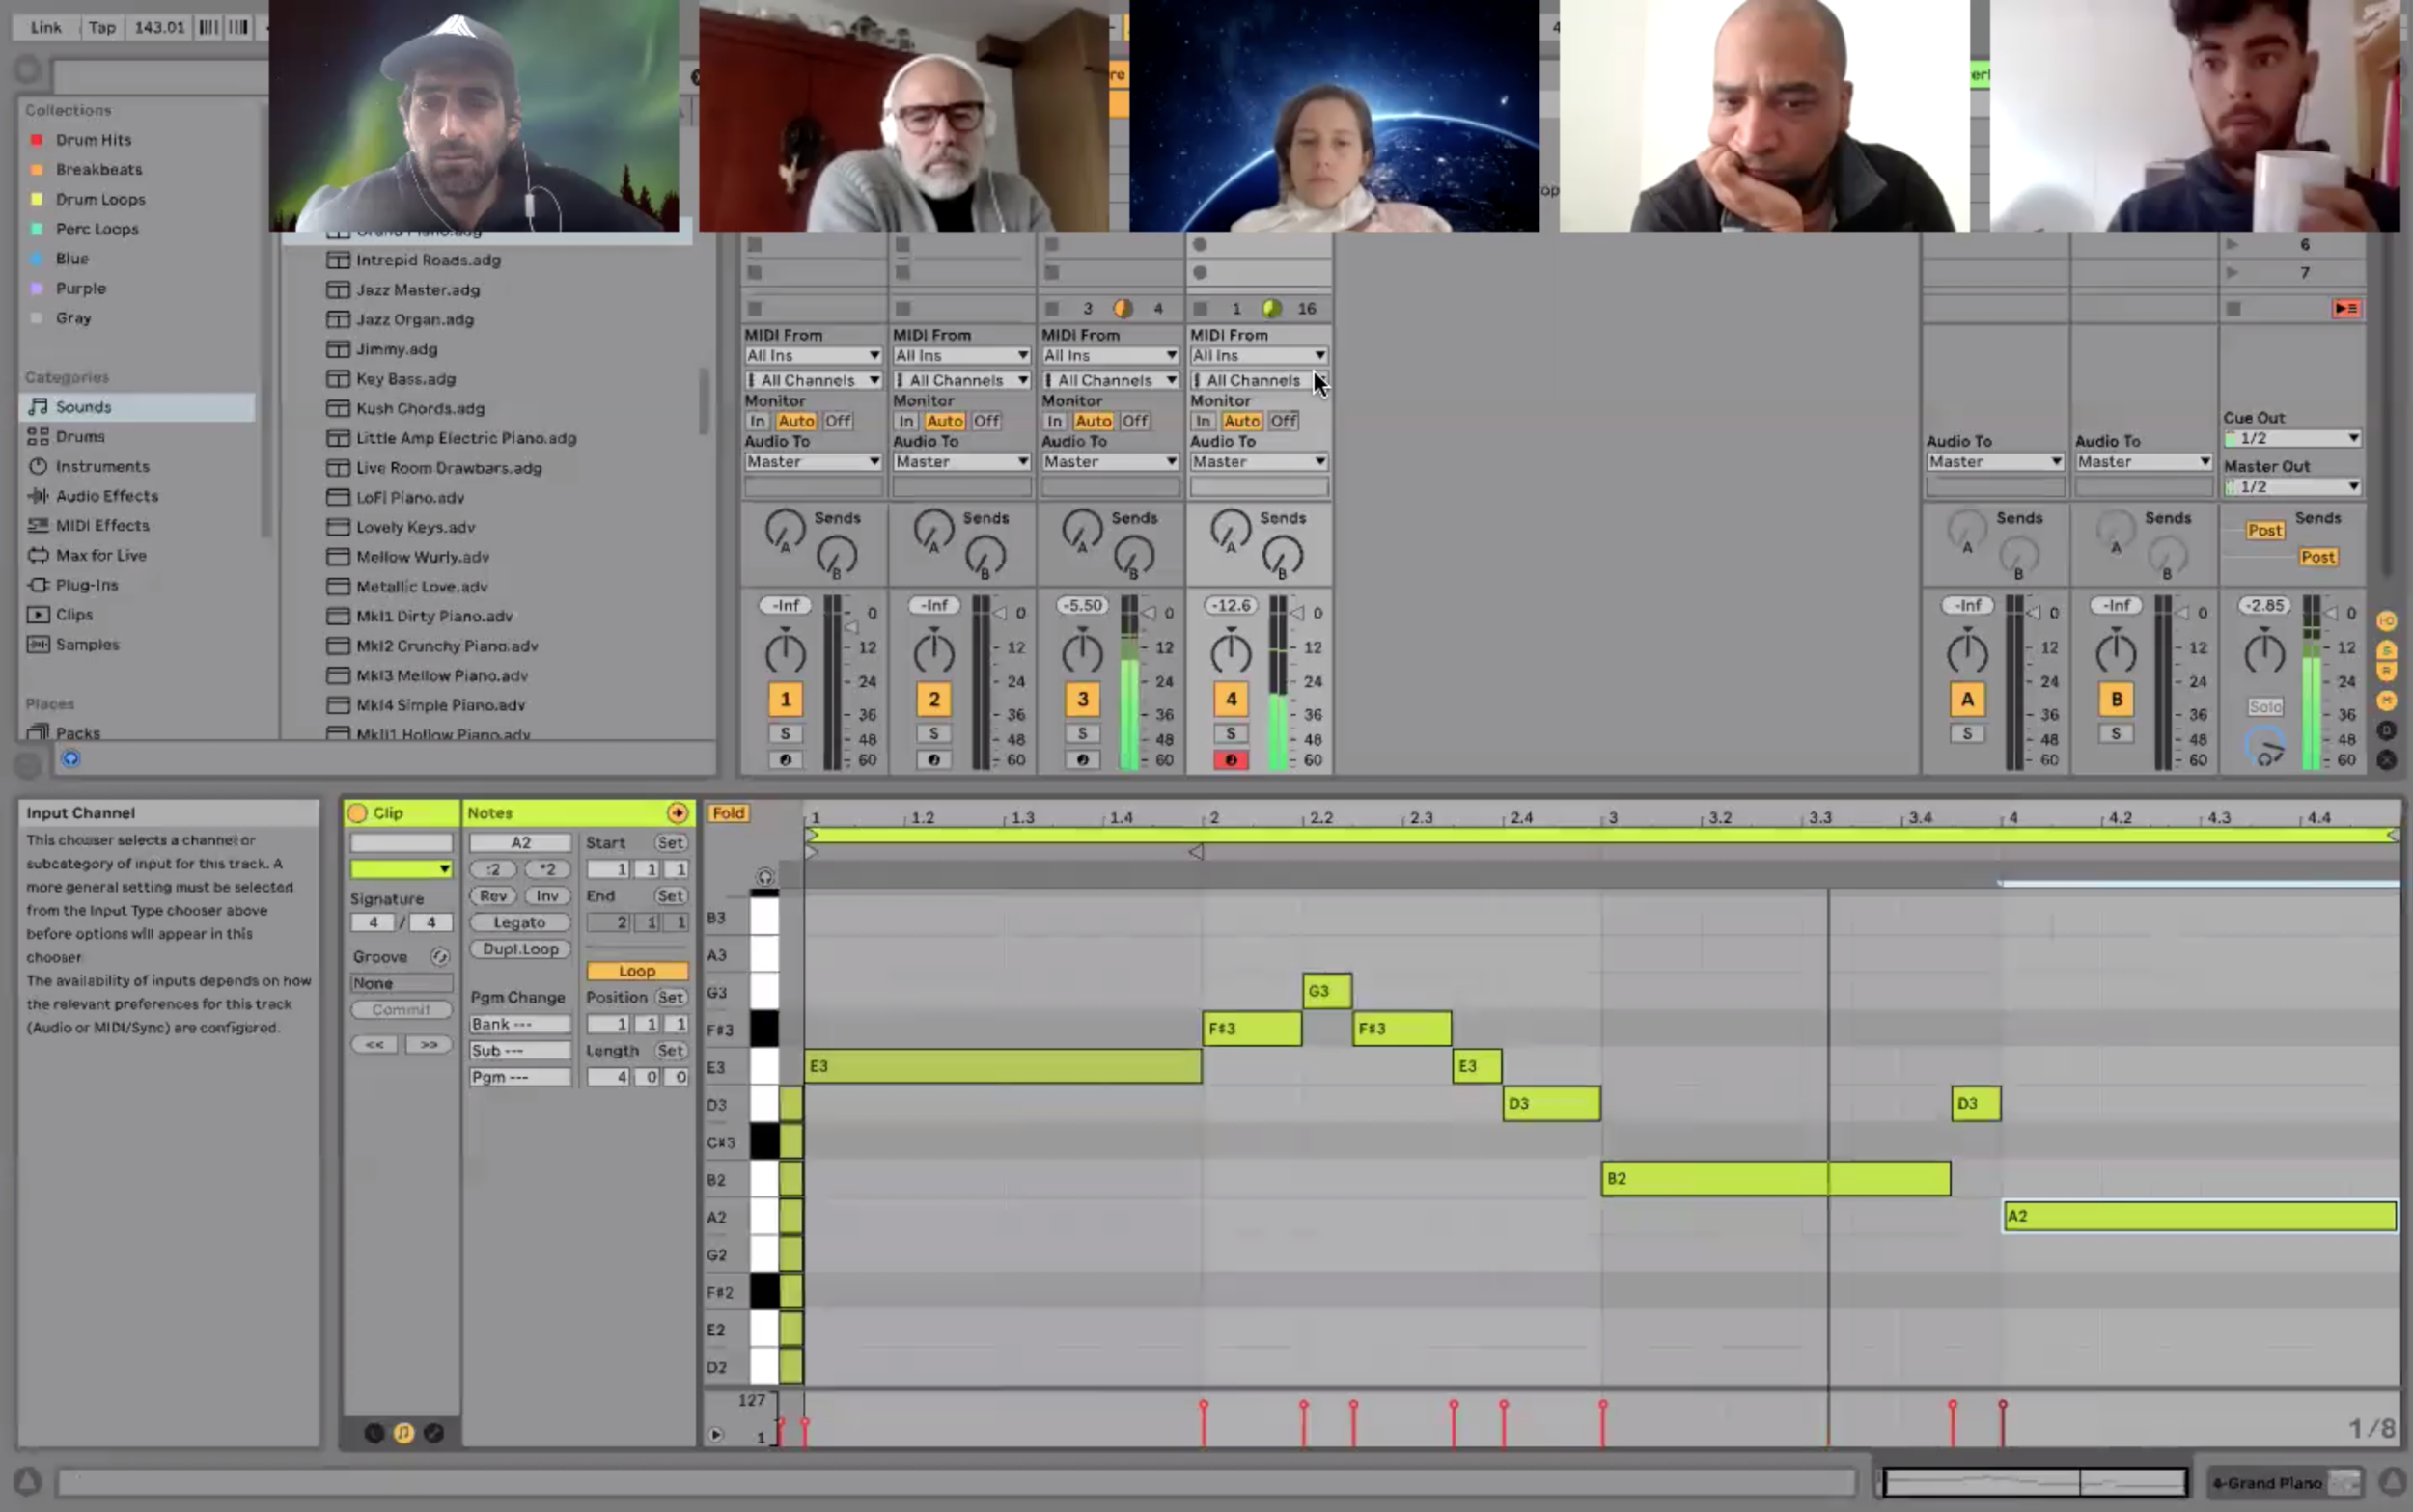Adjust the track 3 pan knob
This screenshot has width=2413, height=1512.
click(1082, 652)
